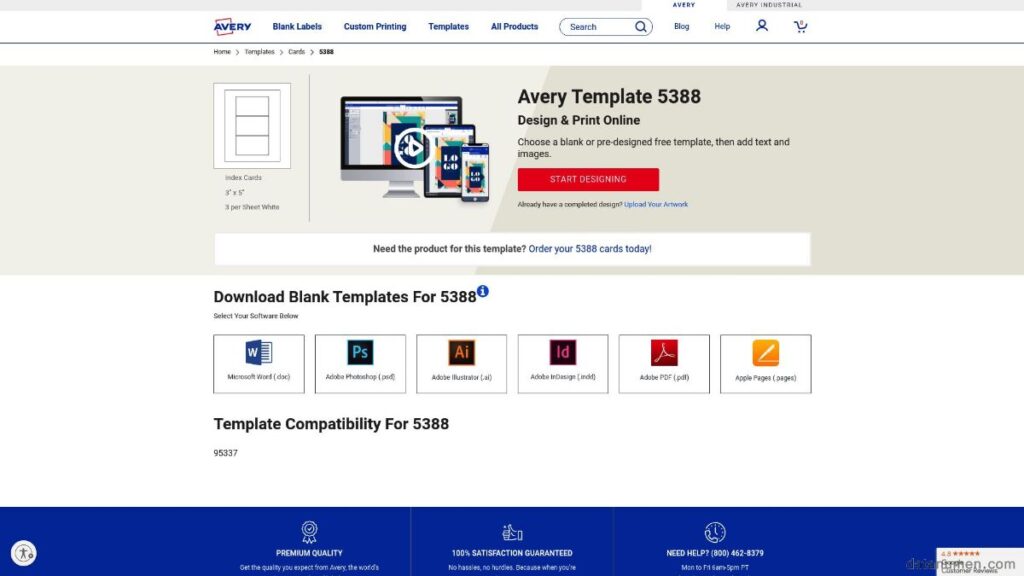View the shopping cart icon
Image resolution: width=1024 pixels, height=576 pixels.
(799, 26)
